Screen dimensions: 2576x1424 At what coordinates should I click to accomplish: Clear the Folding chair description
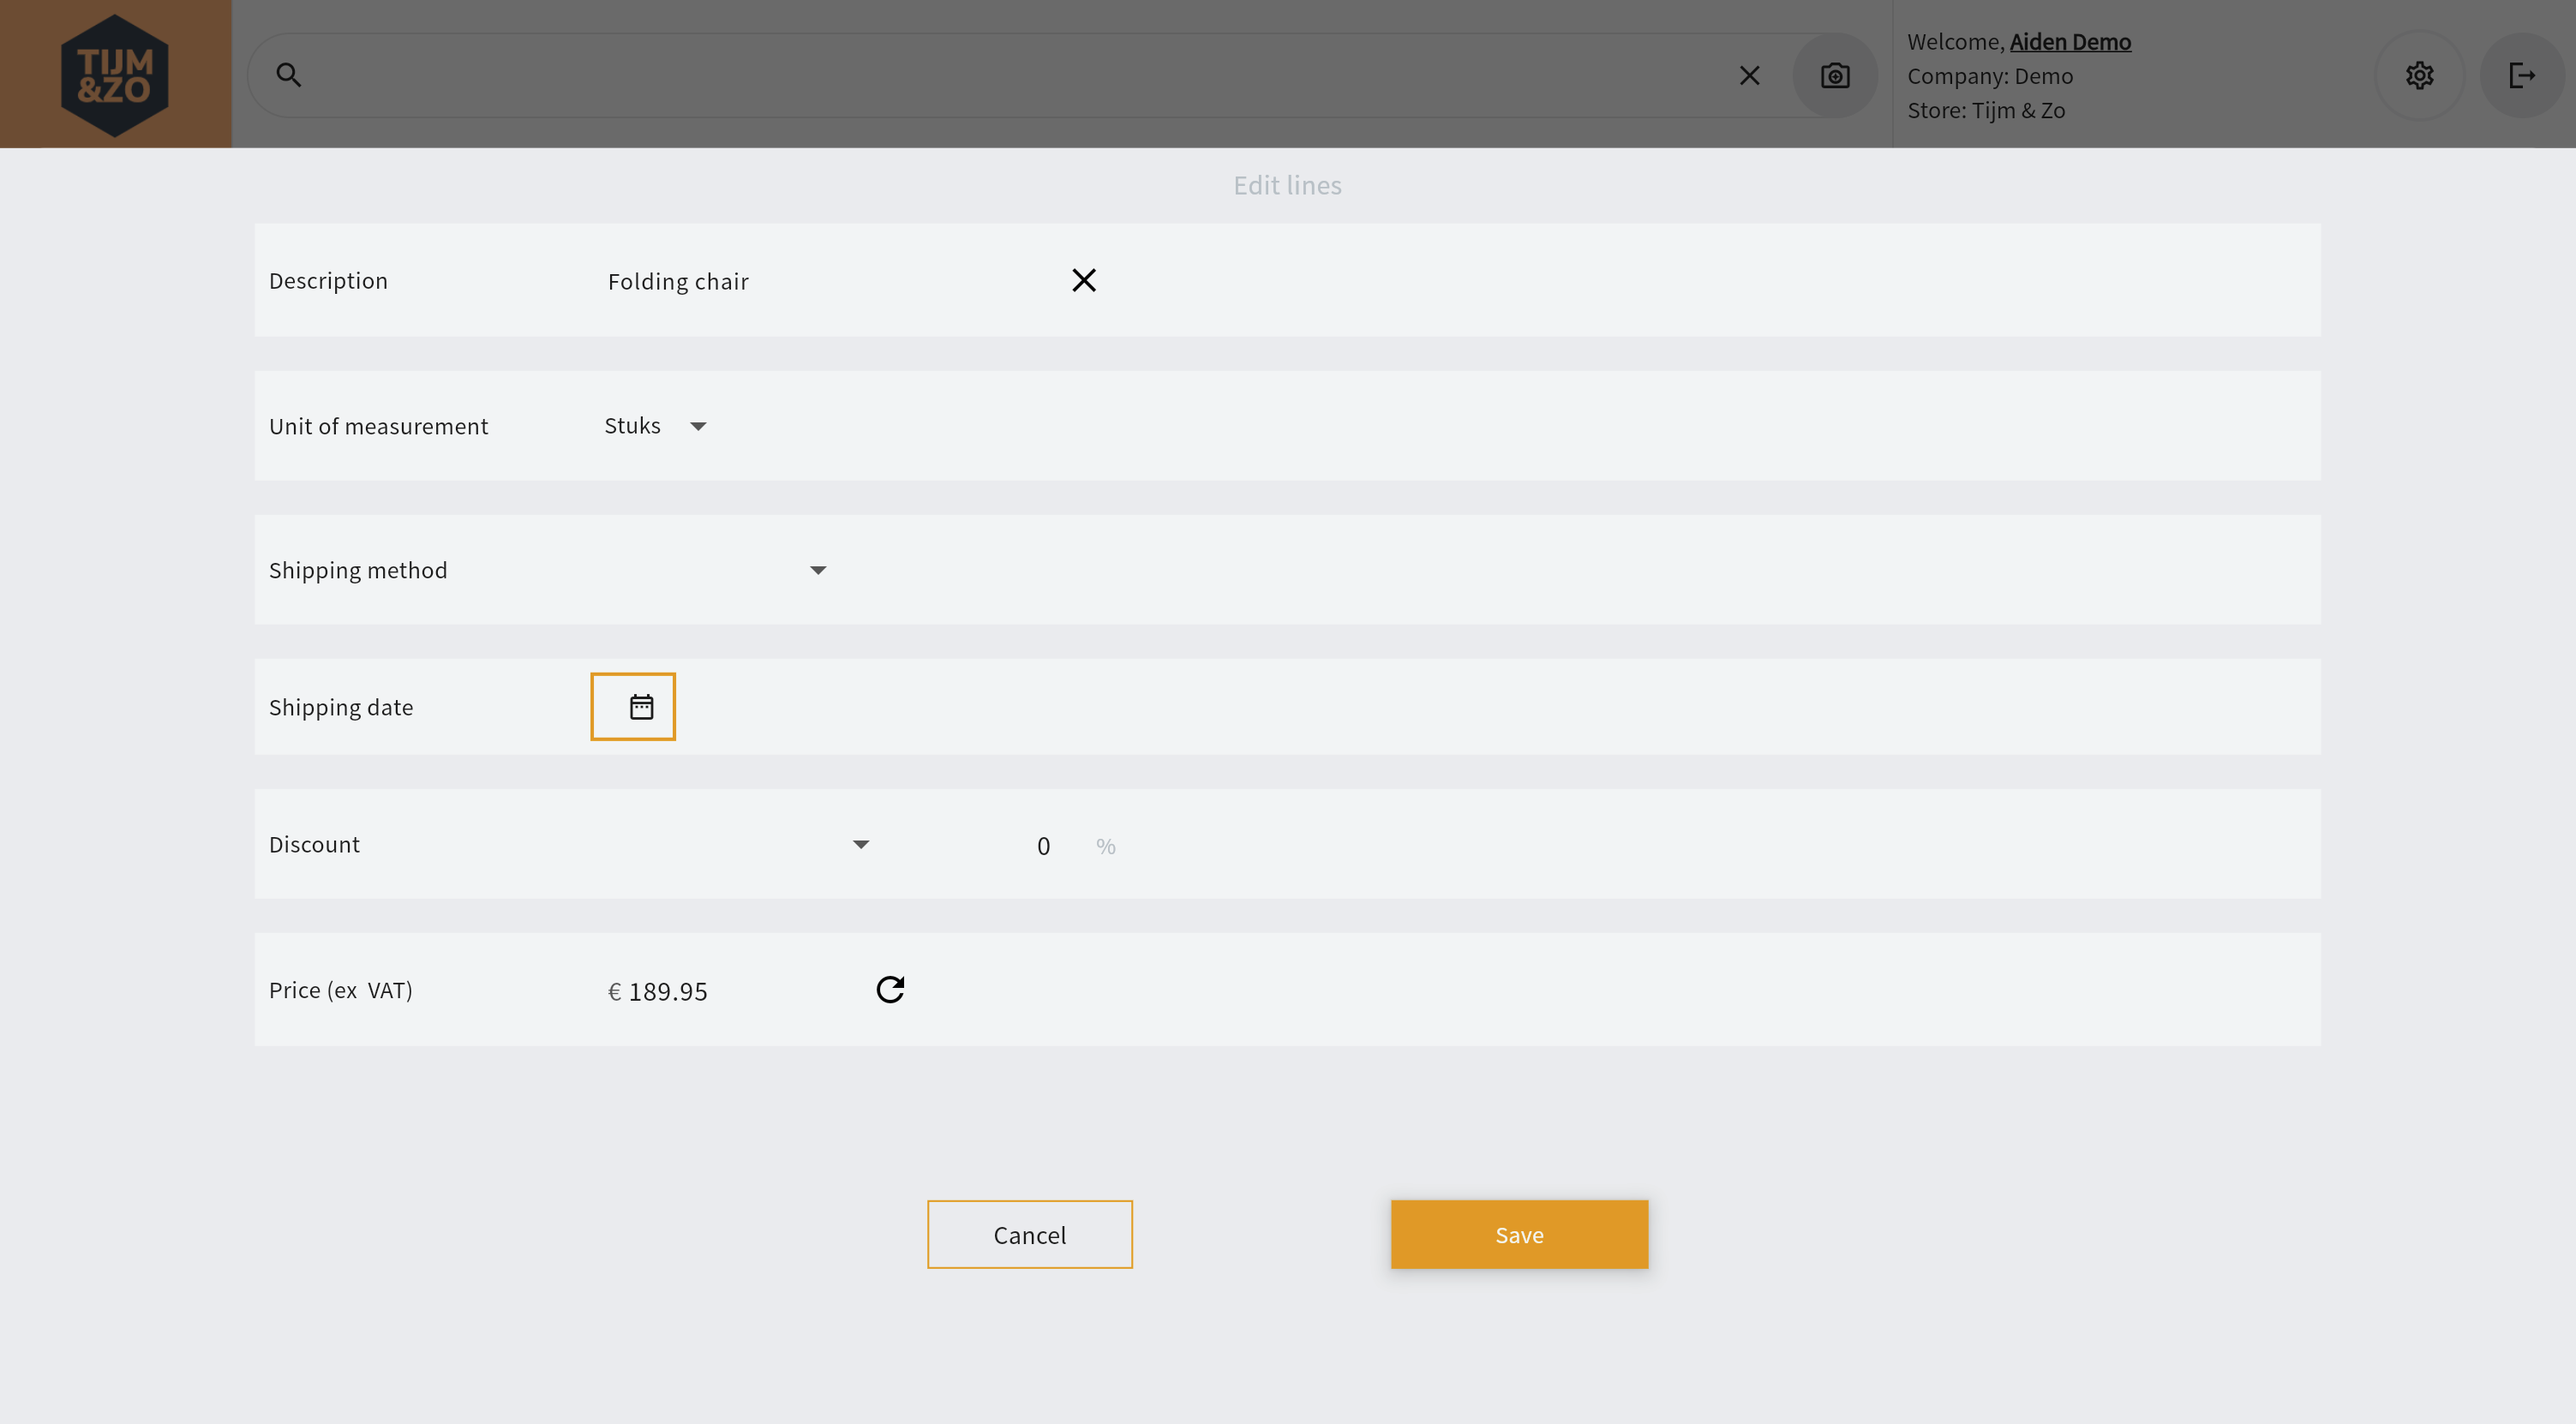point(1084,281)
